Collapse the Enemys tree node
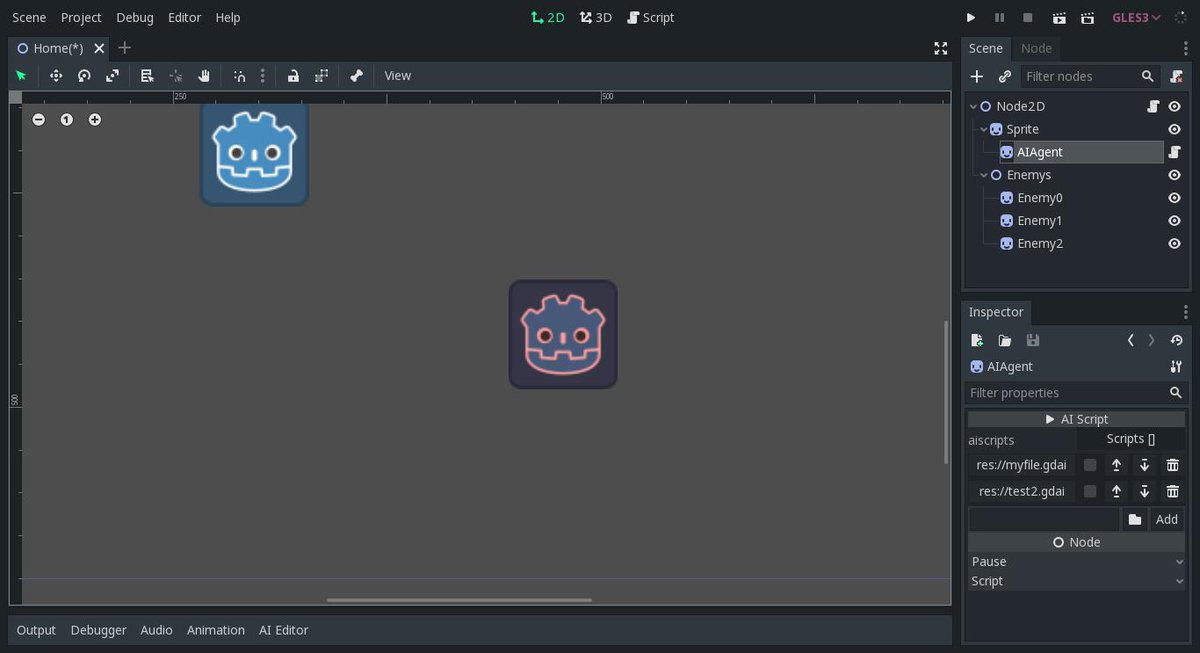This screenshot has height=653, width=1200. 984,175
